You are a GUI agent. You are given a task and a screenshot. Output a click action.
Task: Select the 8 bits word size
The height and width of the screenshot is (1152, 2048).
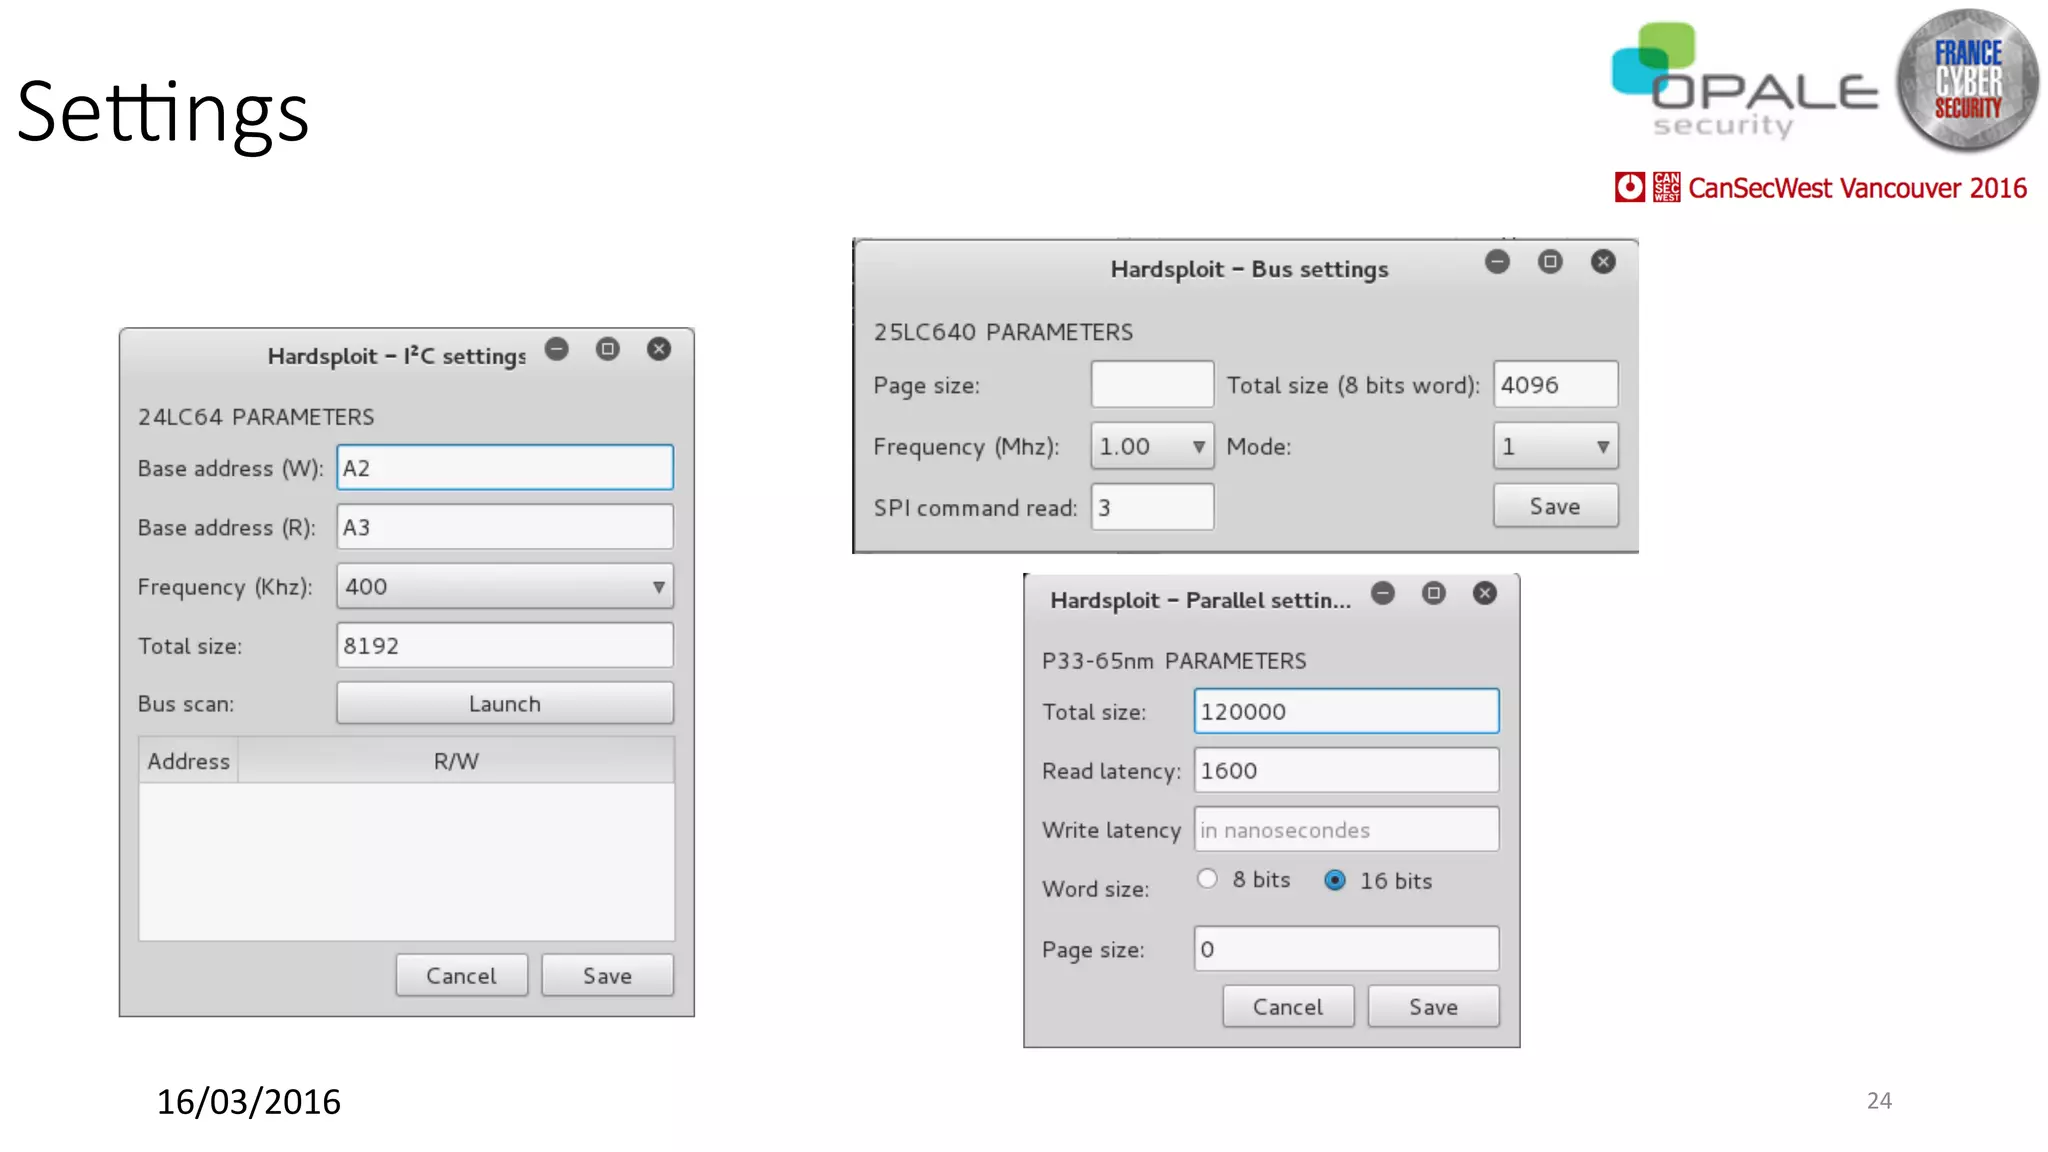[1208, 879]
